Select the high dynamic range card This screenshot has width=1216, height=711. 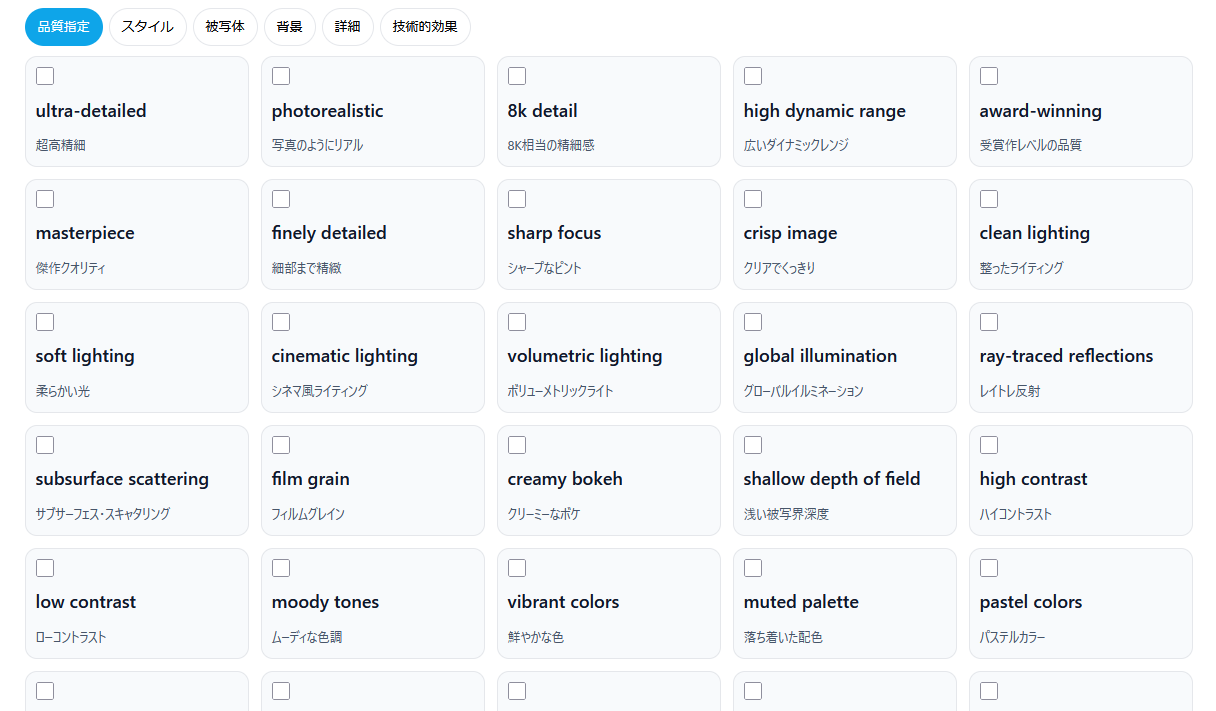[844, 112]
